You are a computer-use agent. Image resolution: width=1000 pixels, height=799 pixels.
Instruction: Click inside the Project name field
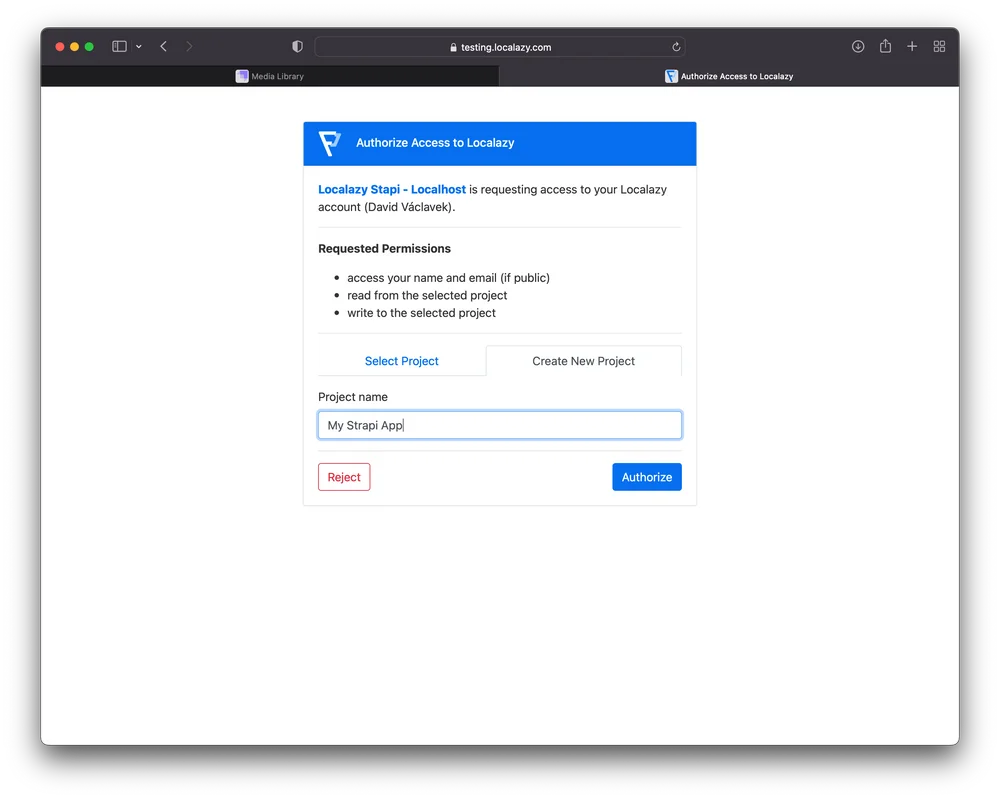tap(499, 424)
